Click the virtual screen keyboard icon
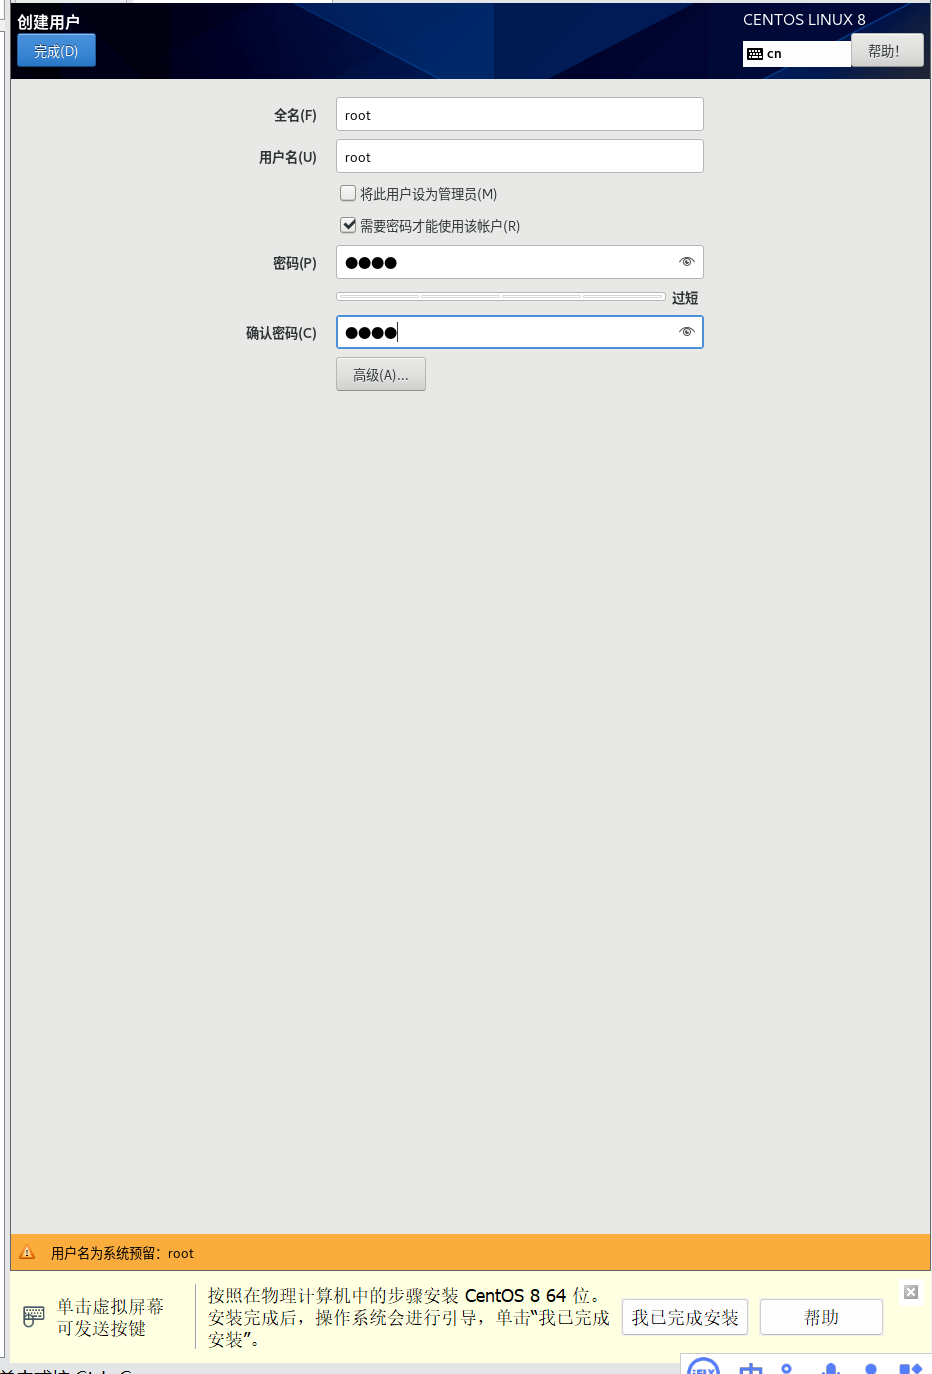Image resolution: width=932 pixels, height=1374 pixels. pos(34,1316)
